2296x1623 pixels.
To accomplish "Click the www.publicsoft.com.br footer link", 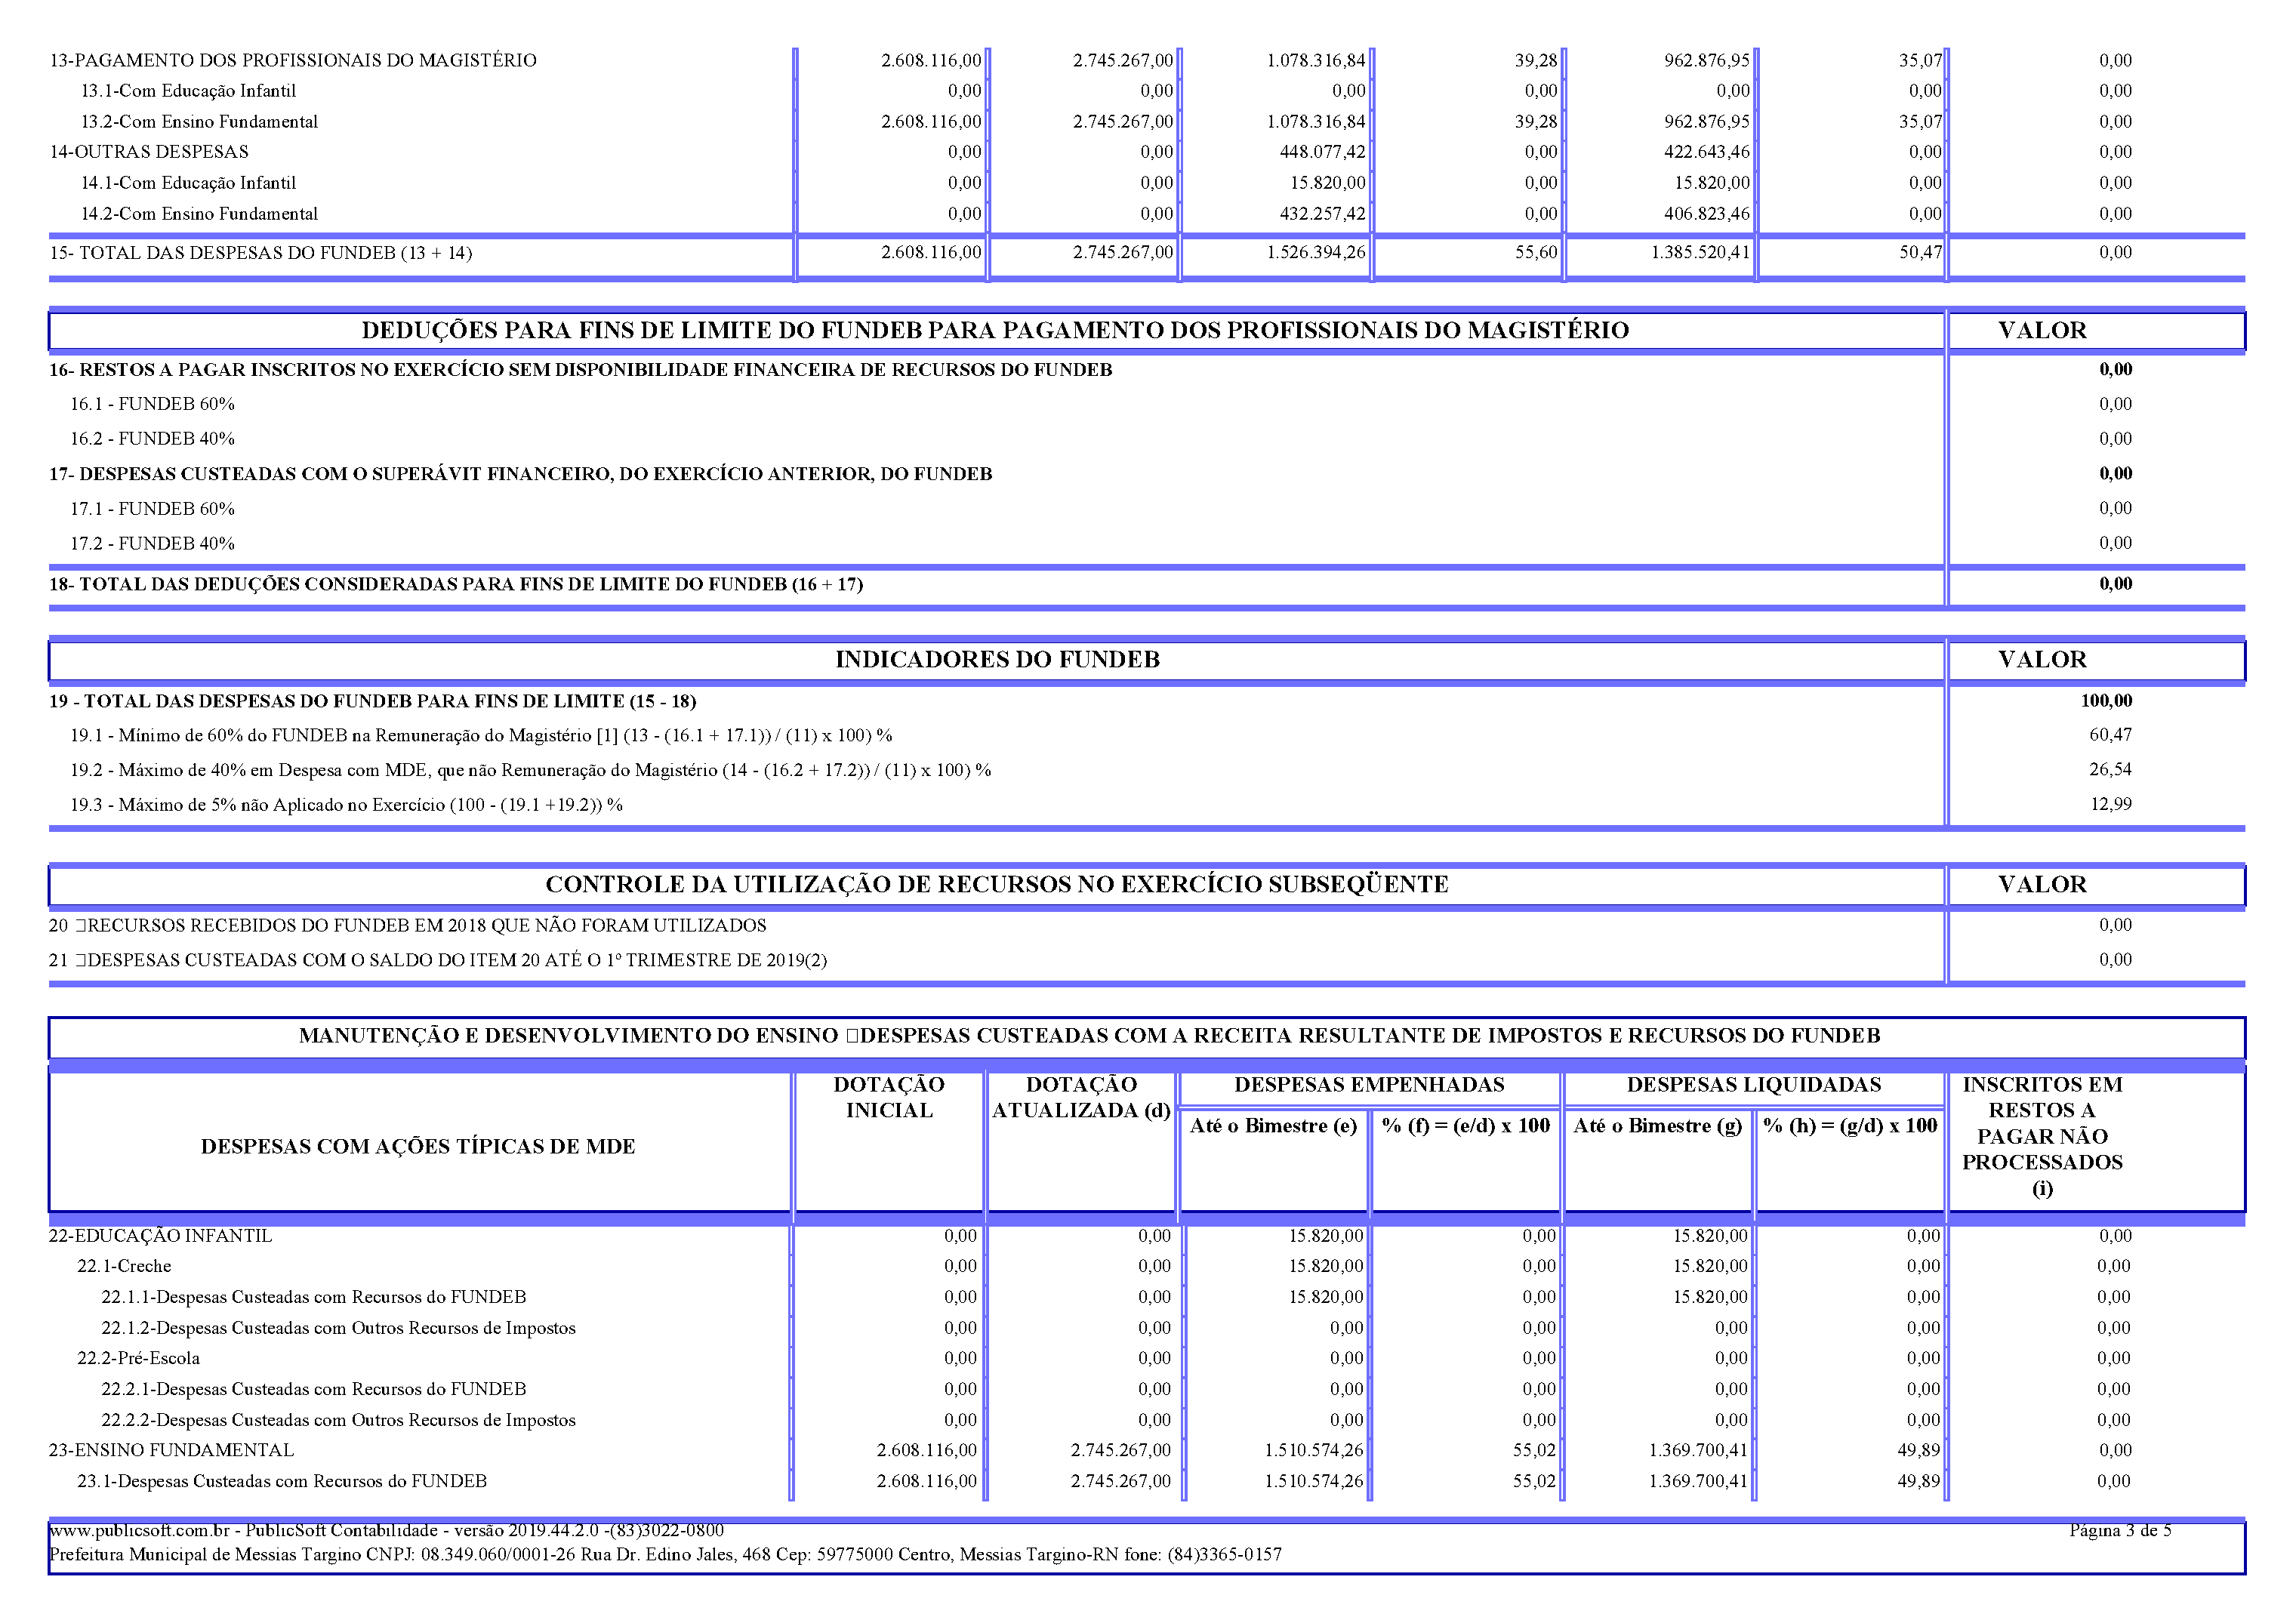I will (140, 1531).
